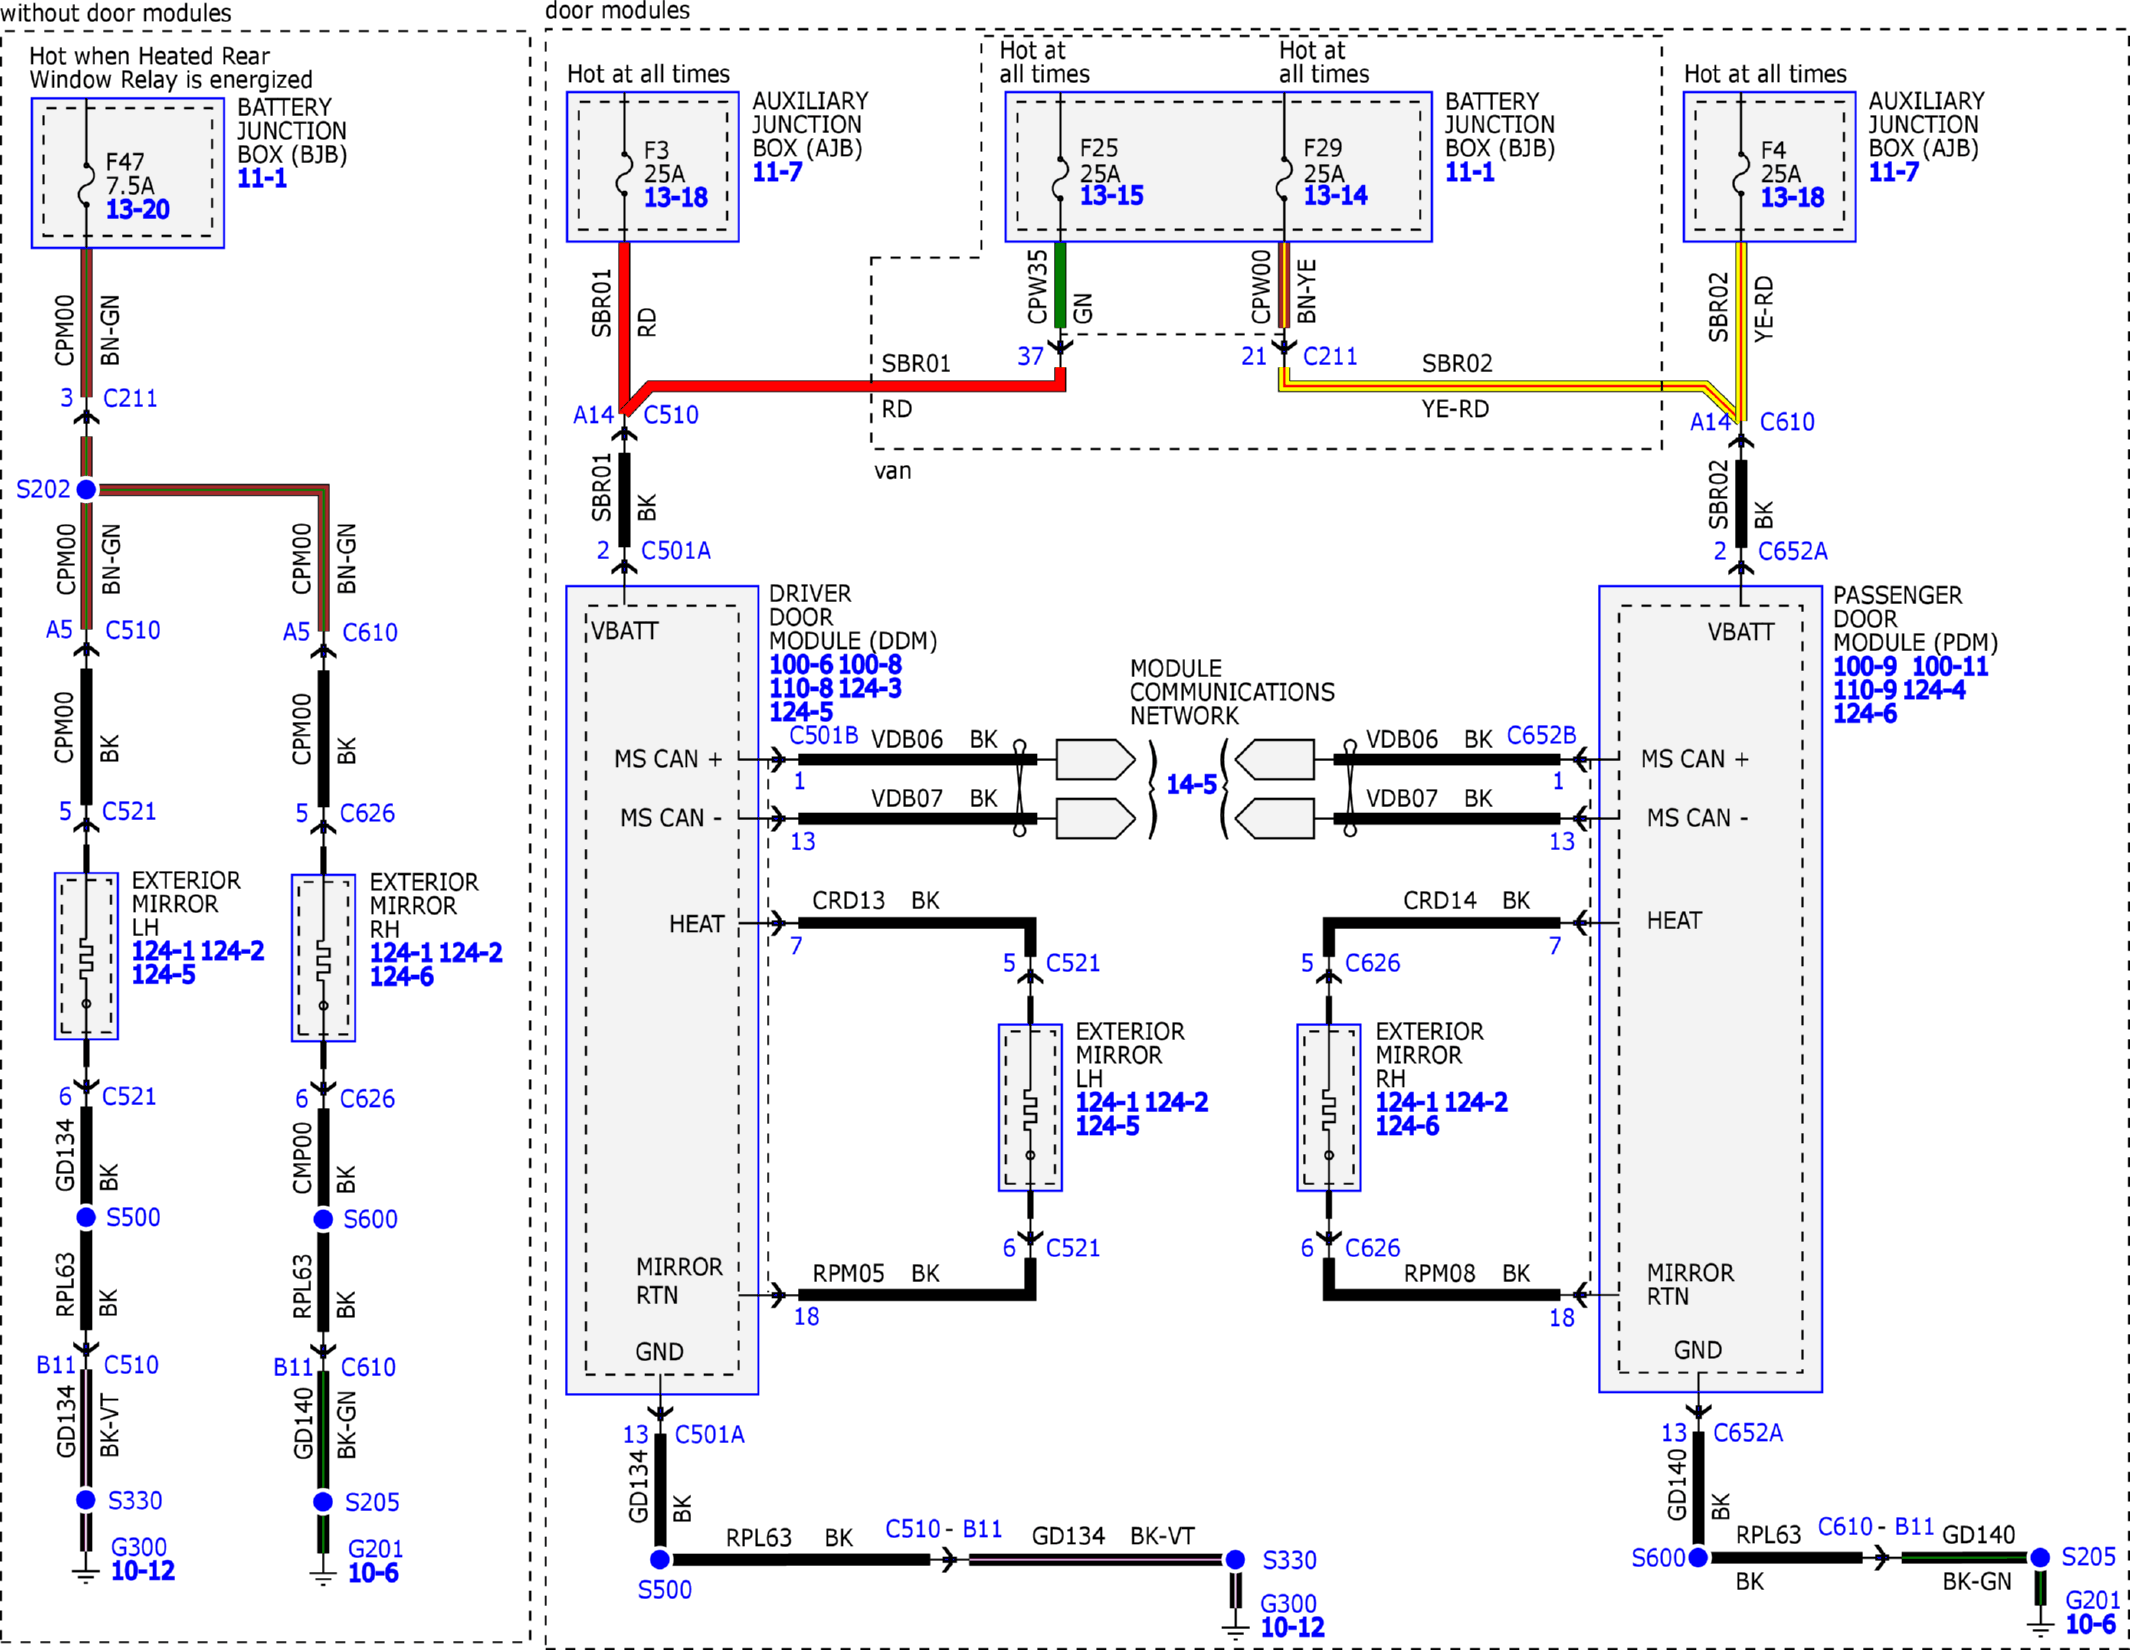Click the 'C510 - B11' connector label
The height and width of the screenshot is (1650, 2130).
pos(943,1528)
